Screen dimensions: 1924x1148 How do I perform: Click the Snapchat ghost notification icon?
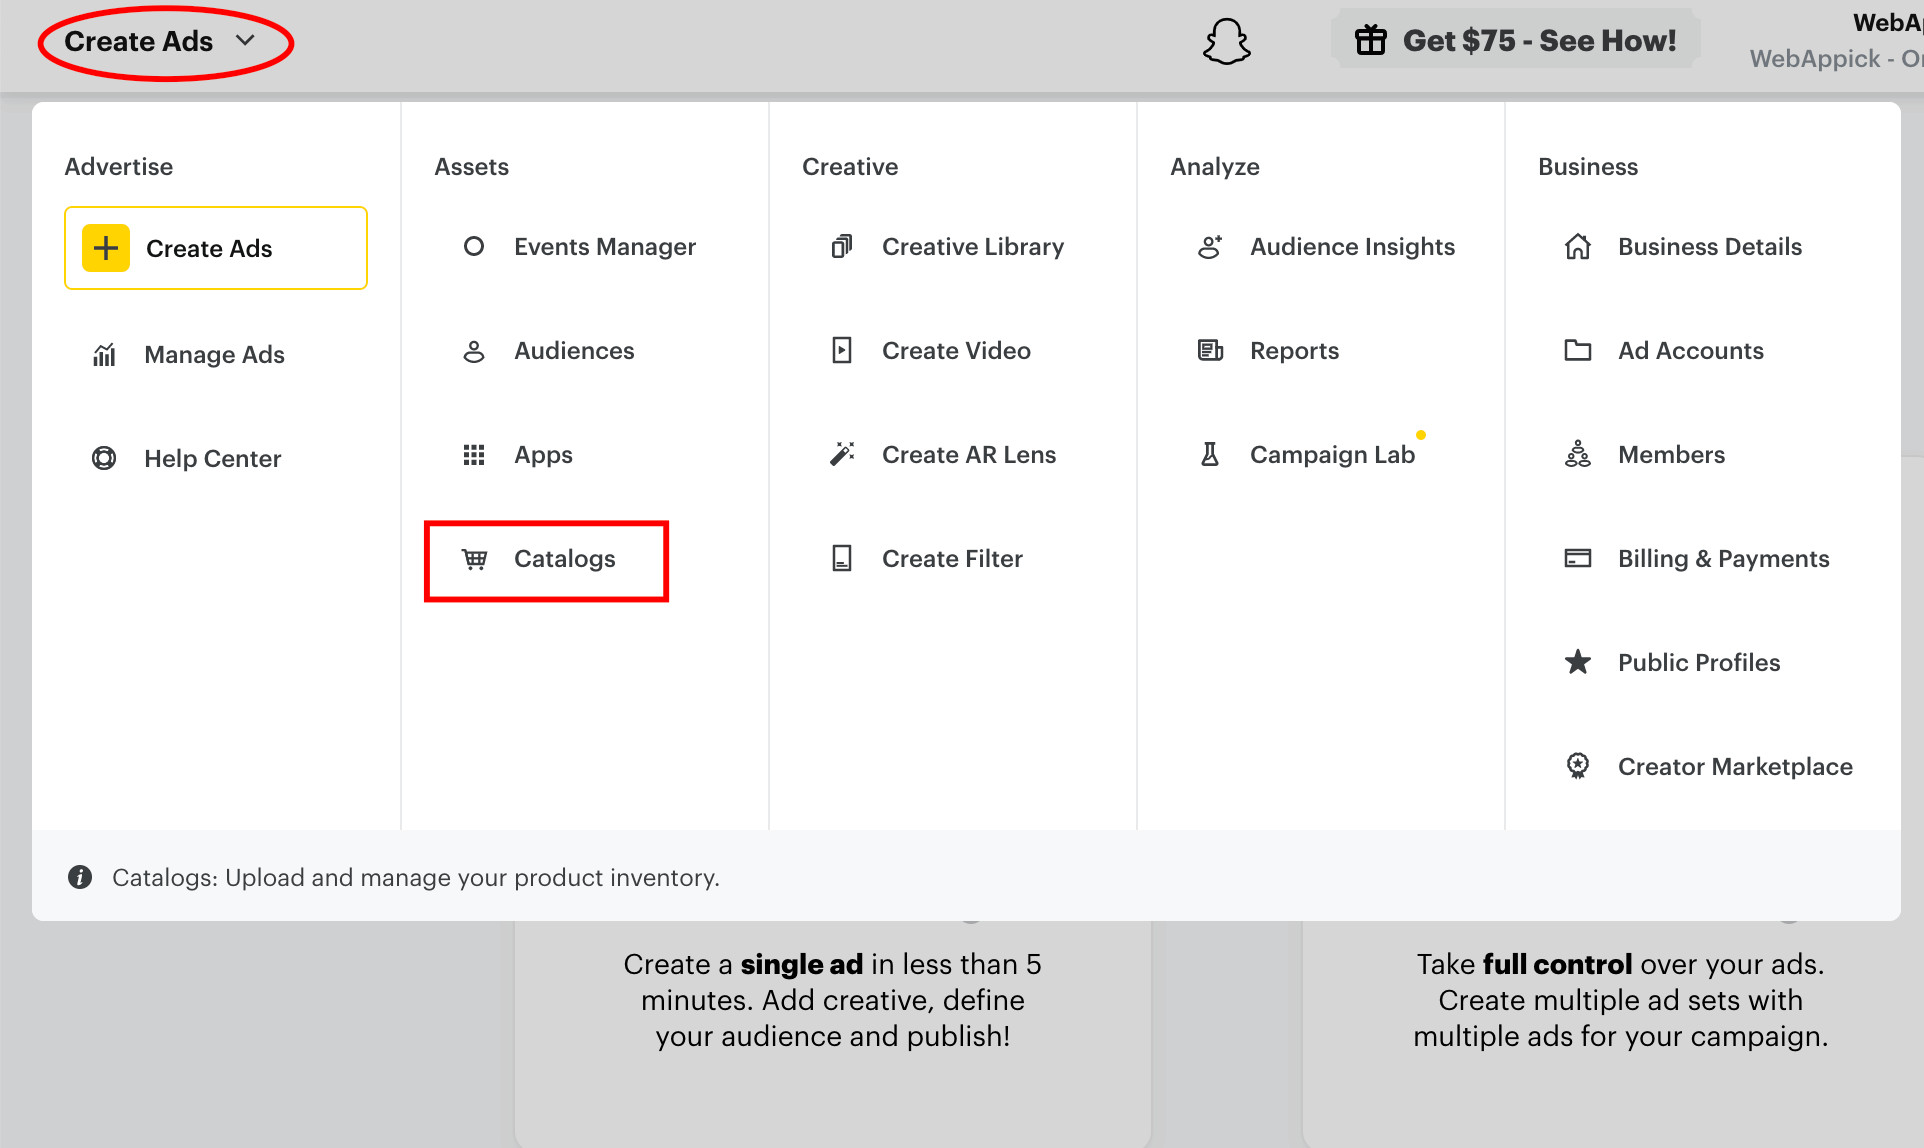click(1226, 41)
